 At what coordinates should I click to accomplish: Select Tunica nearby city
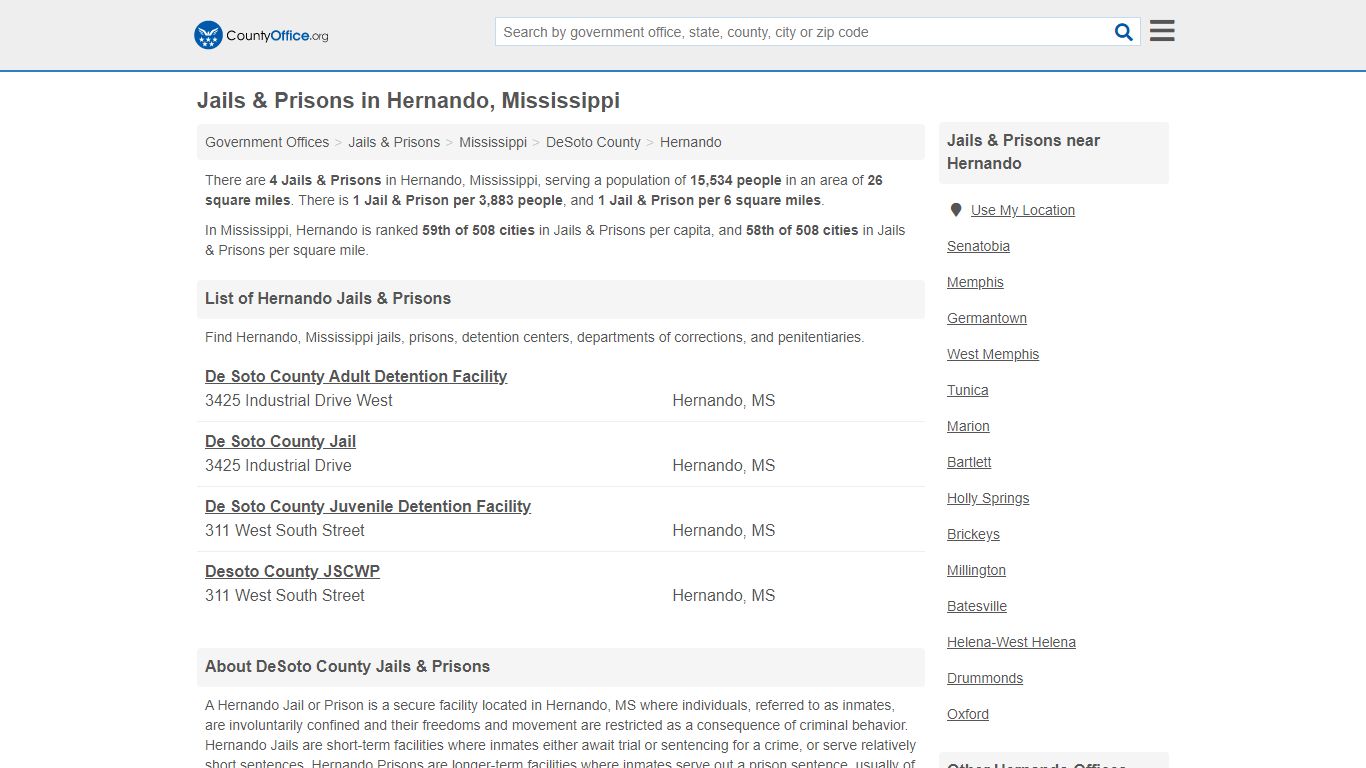[x=967, y=390]
